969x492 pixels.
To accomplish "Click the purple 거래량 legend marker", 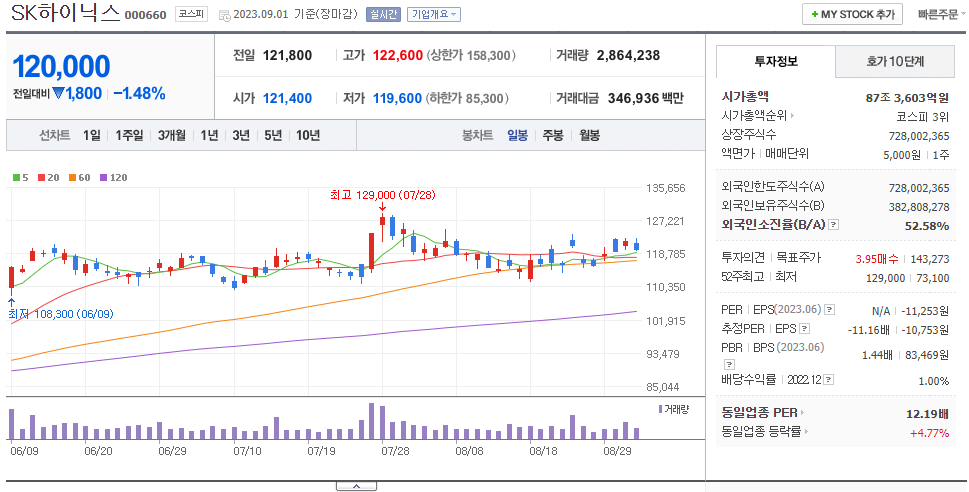I will (x=661, y=409).
